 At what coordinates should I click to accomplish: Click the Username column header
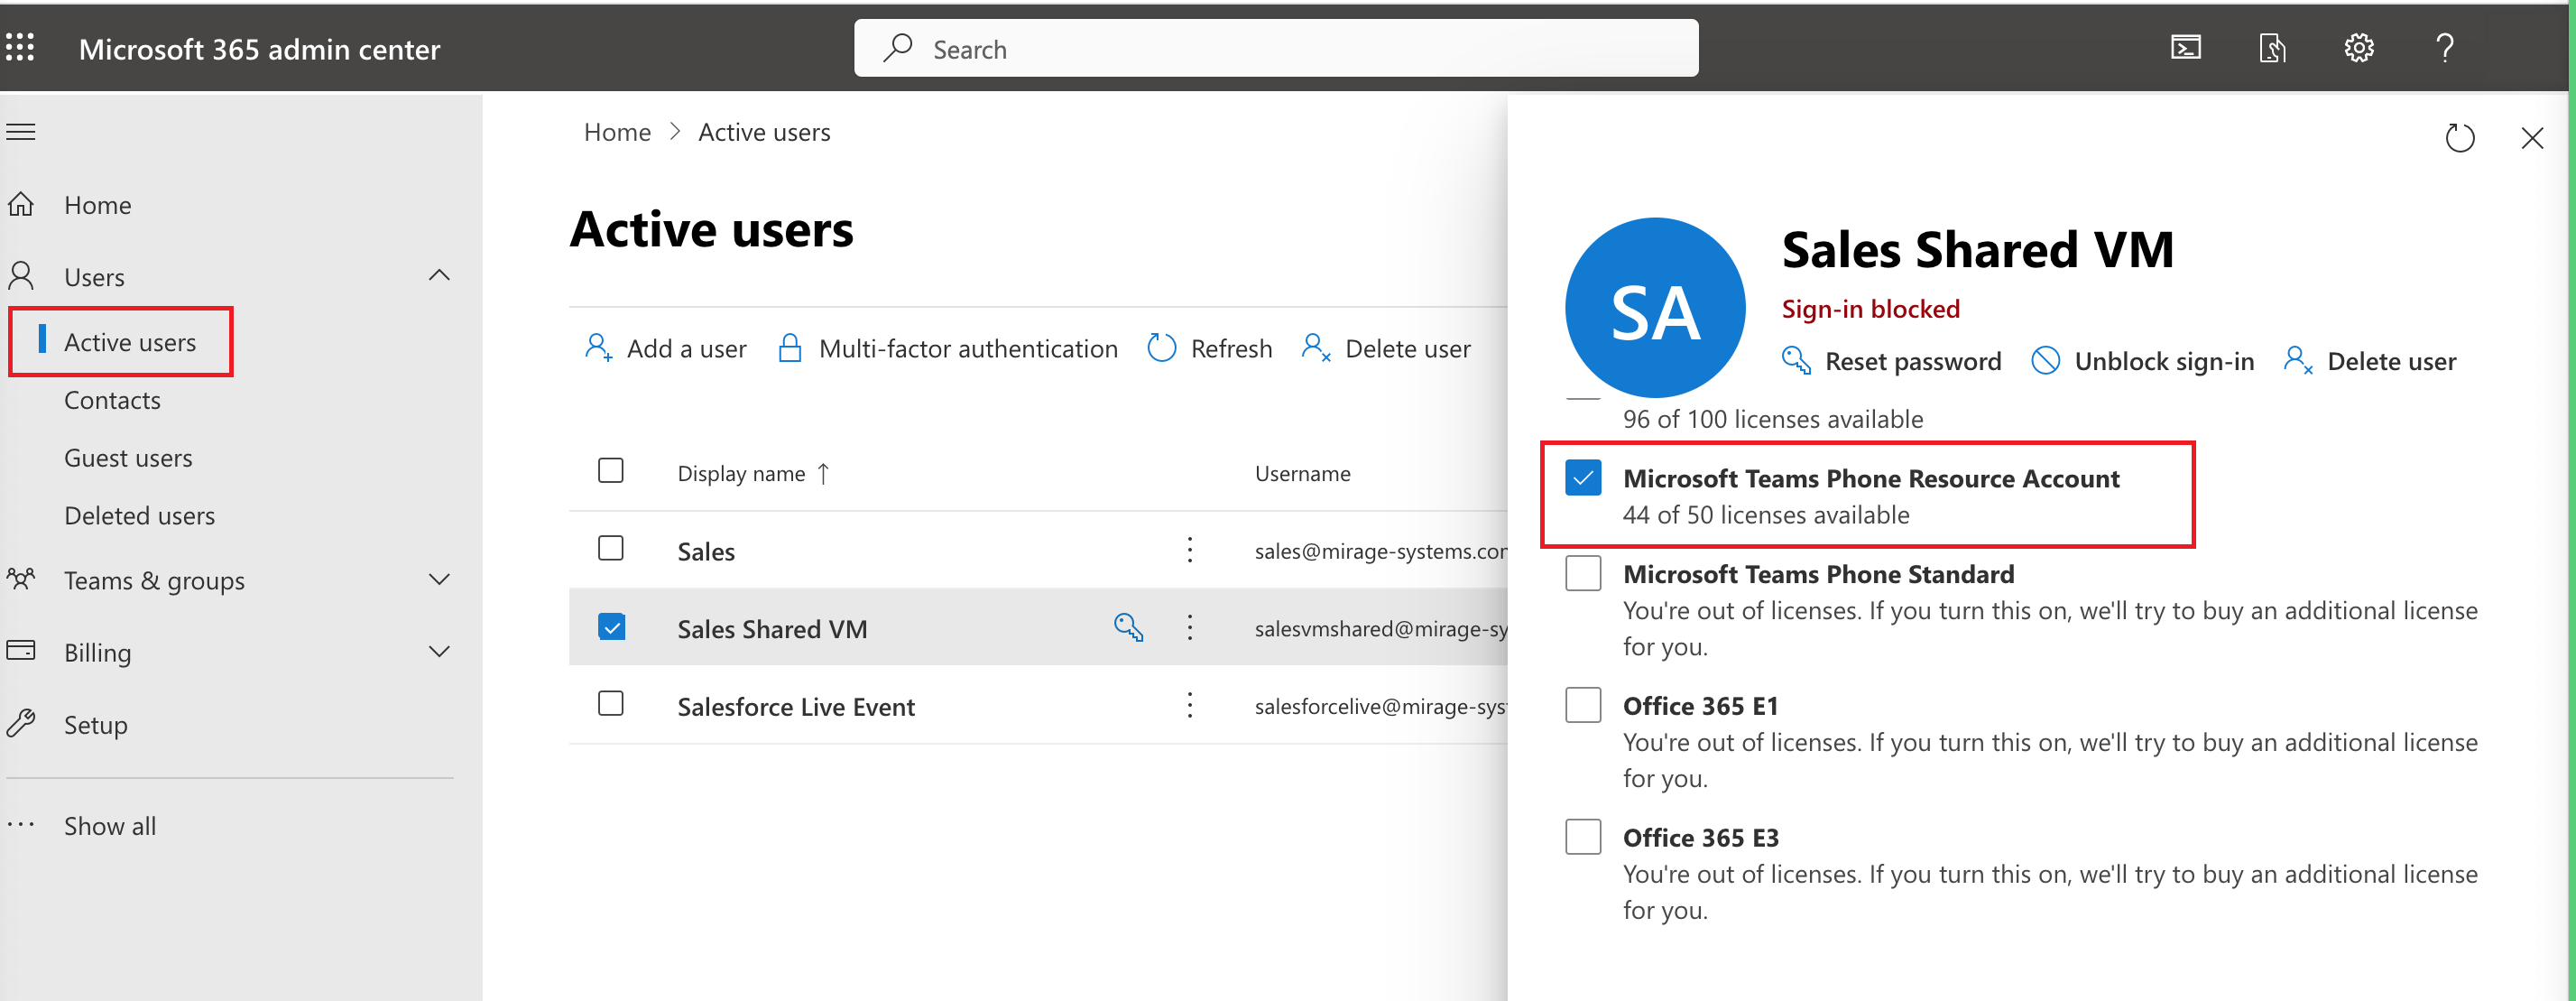coord(1302,473)
